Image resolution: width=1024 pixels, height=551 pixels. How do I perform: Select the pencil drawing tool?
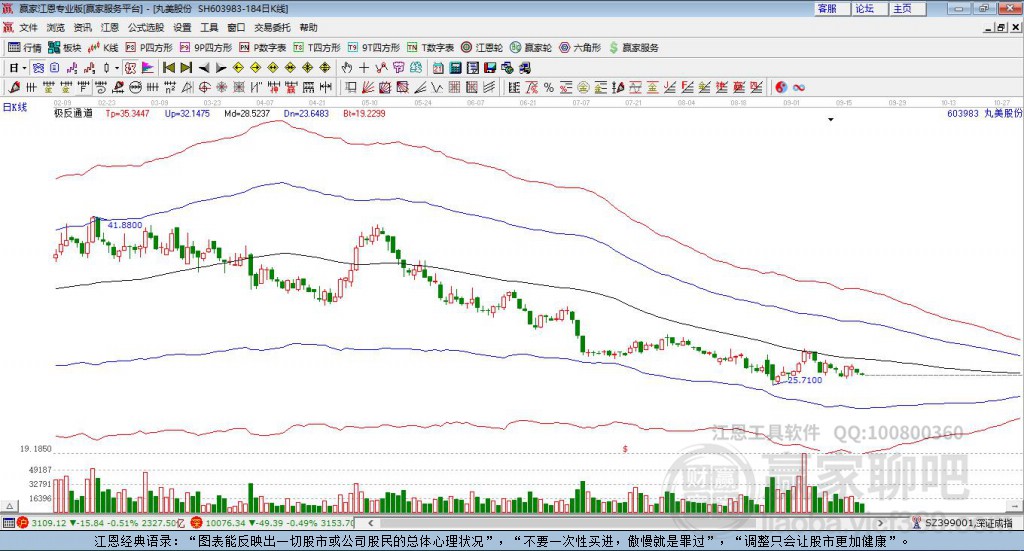14,87
